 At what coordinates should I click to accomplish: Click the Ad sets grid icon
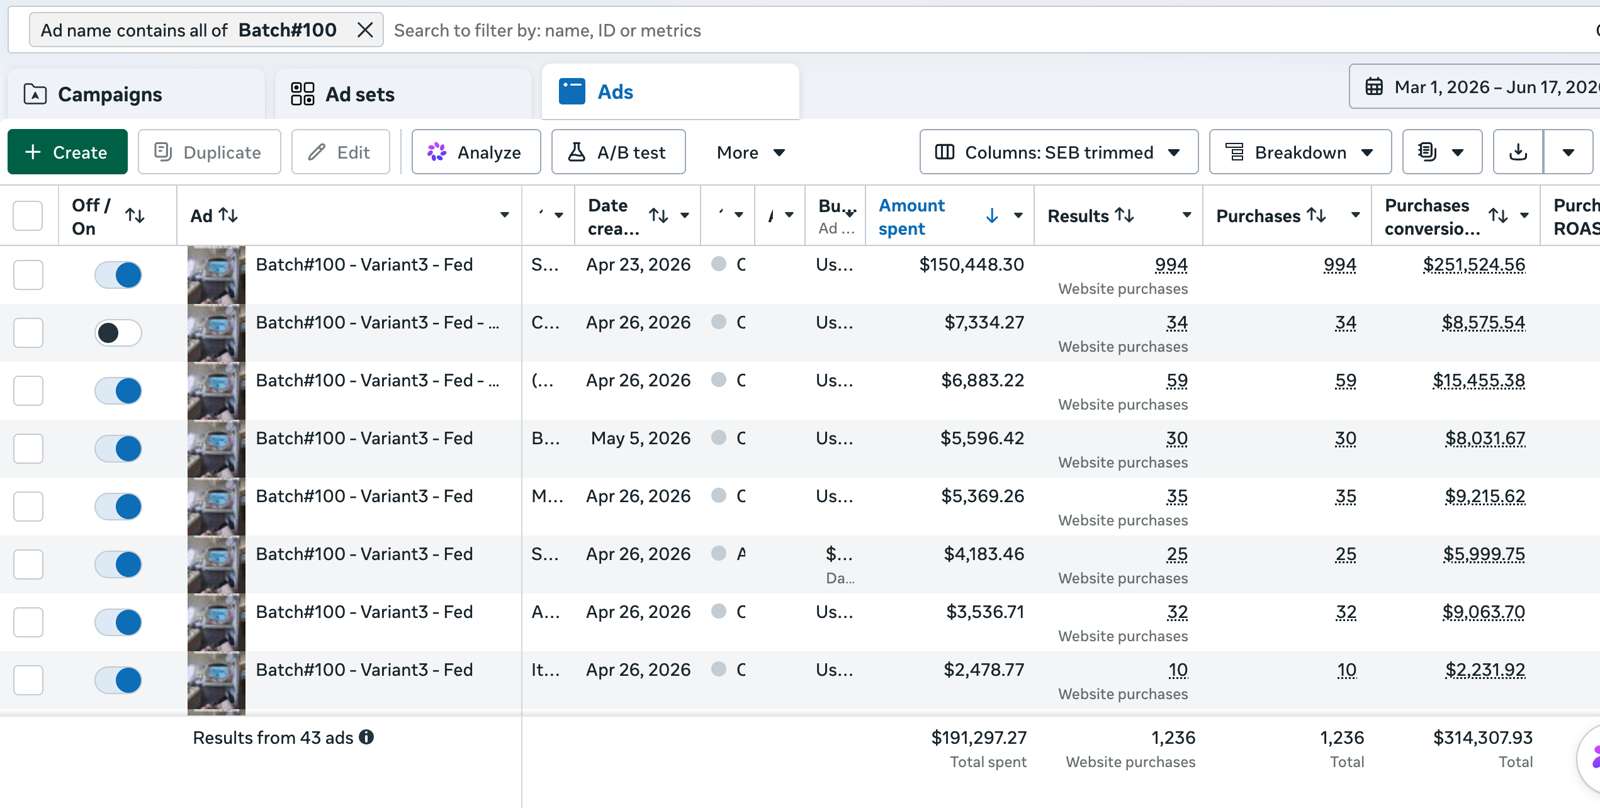pos(302,94)
